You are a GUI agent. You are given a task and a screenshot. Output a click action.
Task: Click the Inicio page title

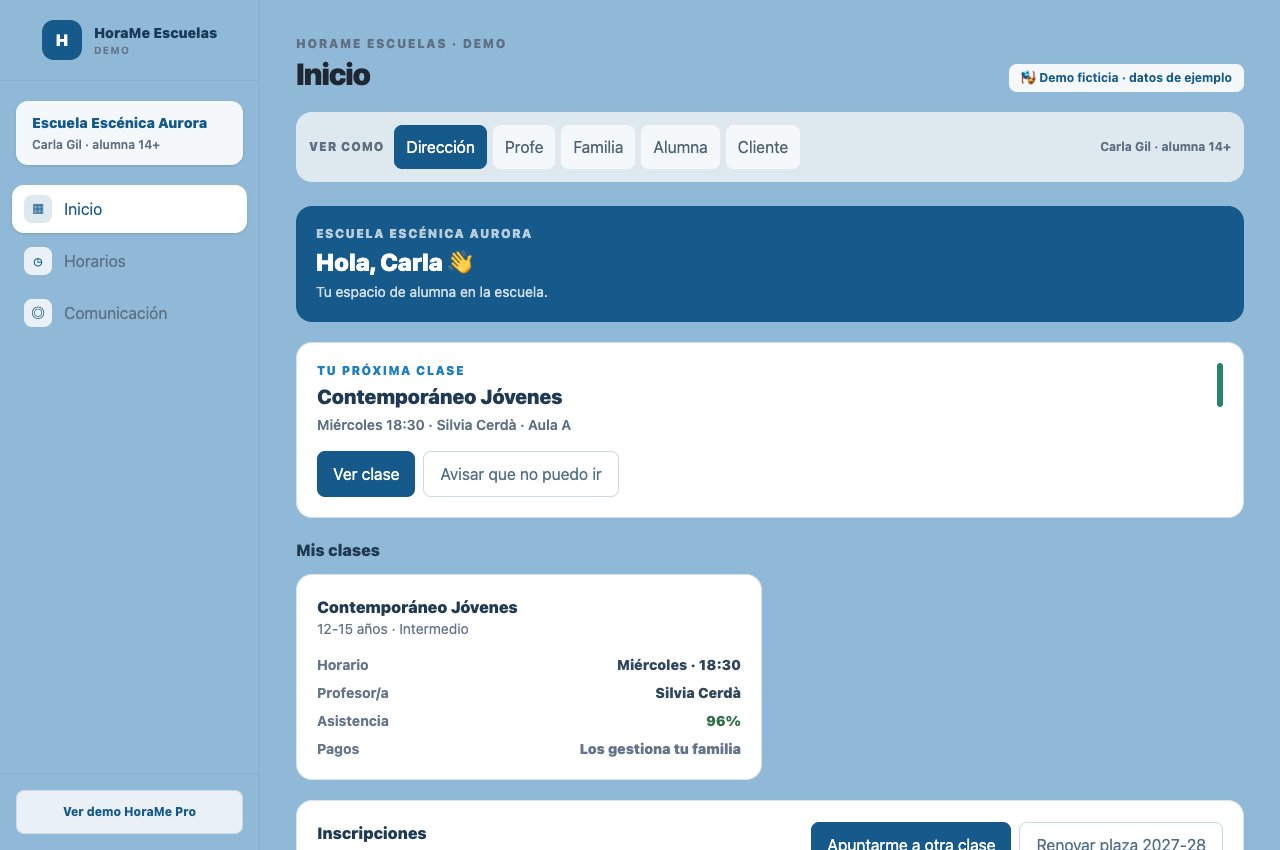pos(333,75)
